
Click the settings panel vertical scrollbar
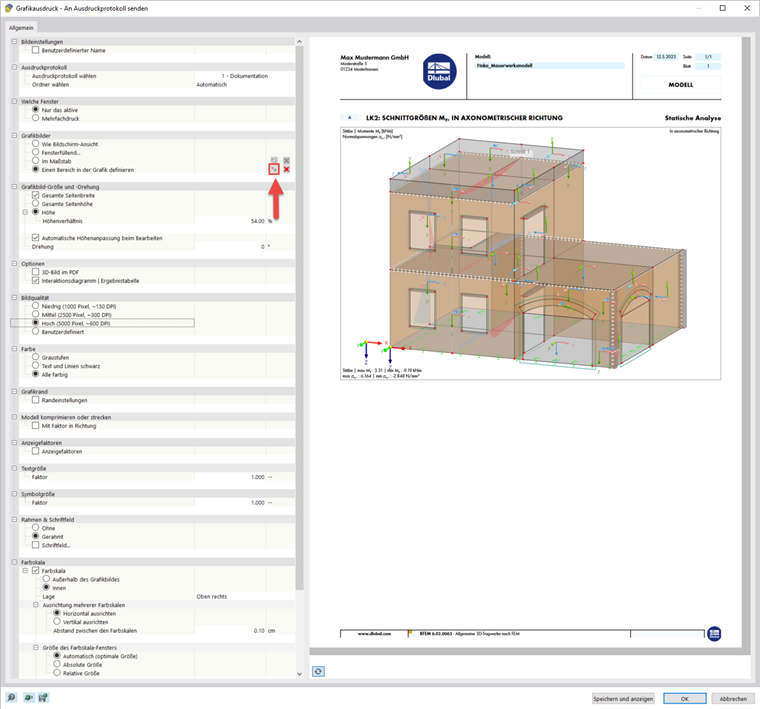point(299,317)
